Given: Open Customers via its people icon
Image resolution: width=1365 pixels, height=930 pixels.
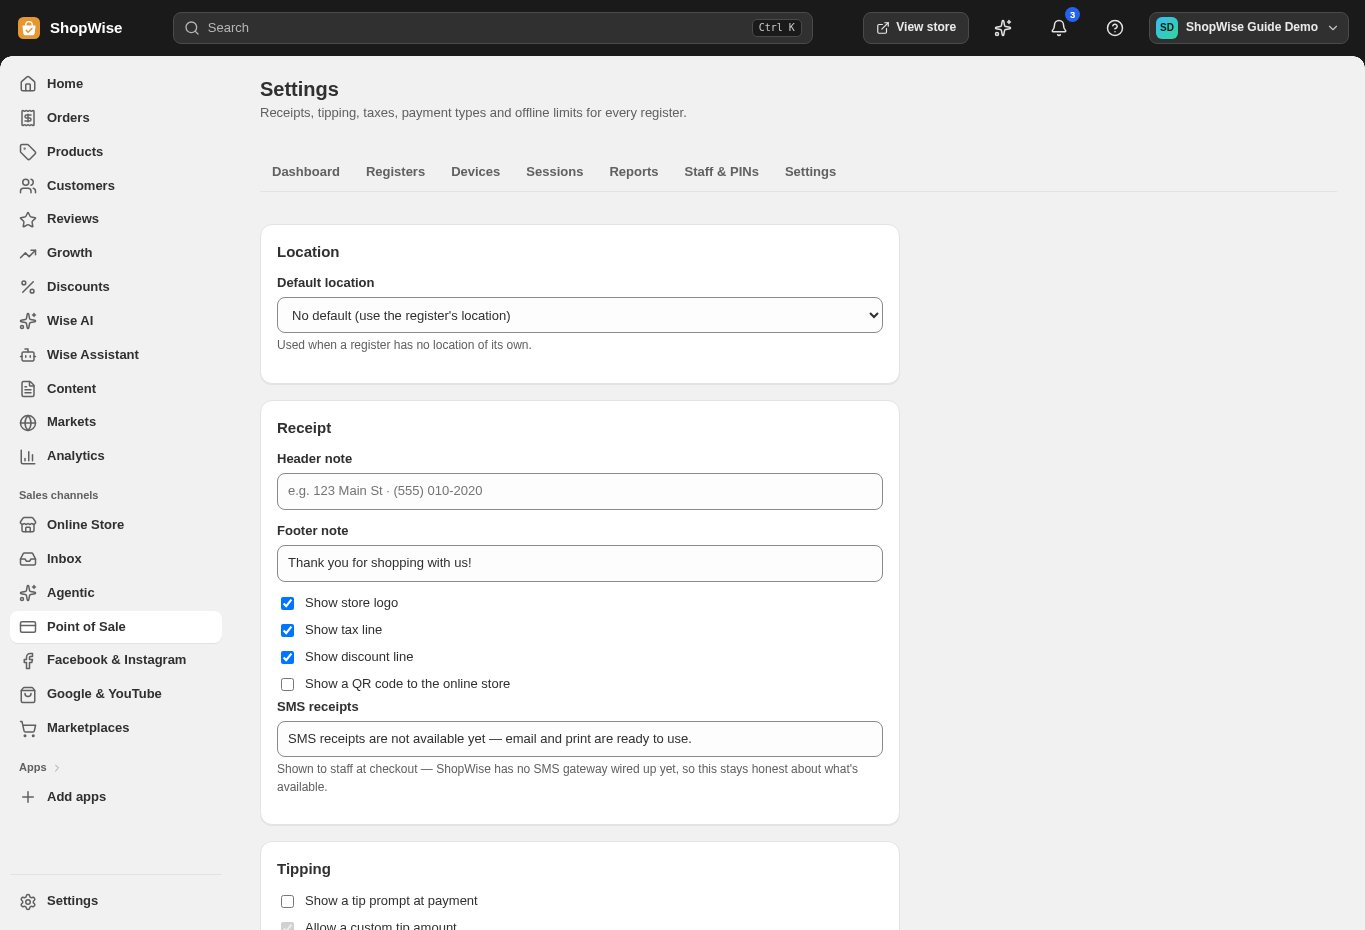Looking at the screenshot, I should click(28, 186).
